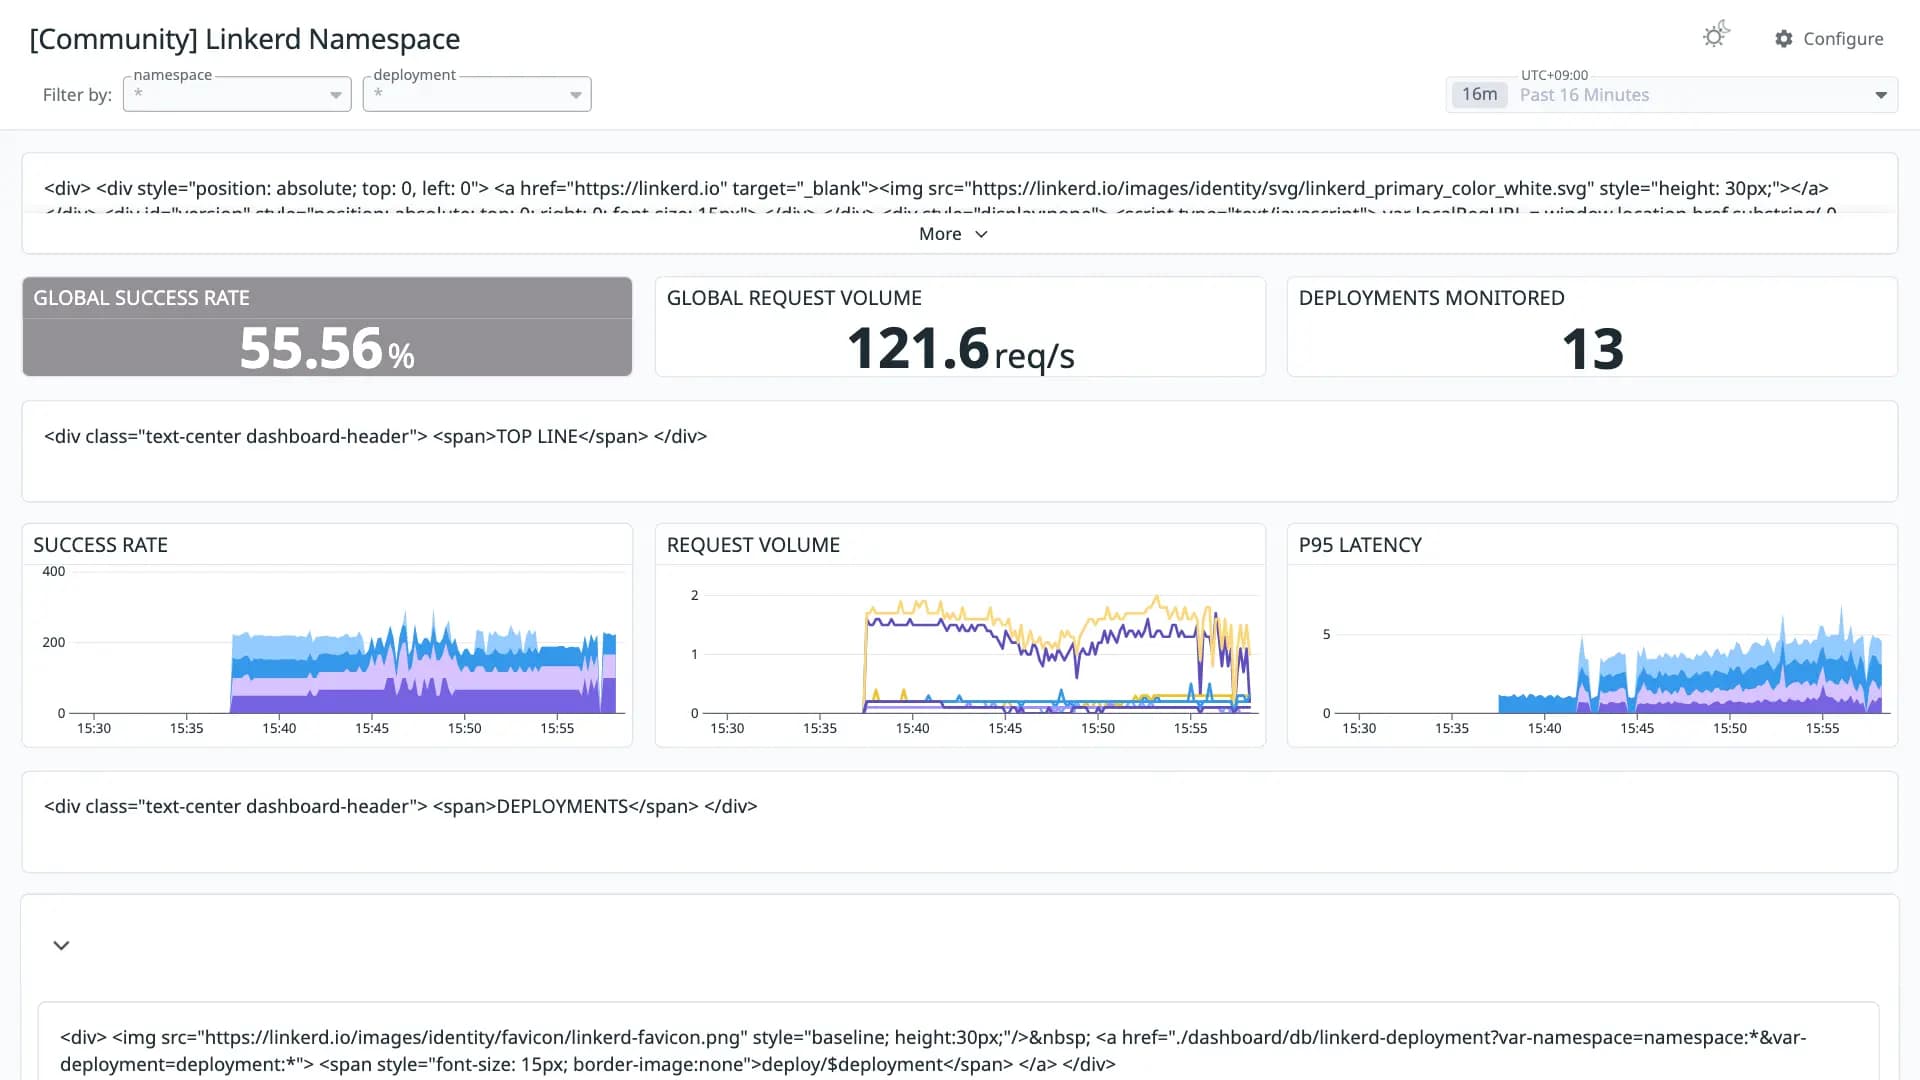
Task: Select the Request Volume graph title
Action: (753, 545)
